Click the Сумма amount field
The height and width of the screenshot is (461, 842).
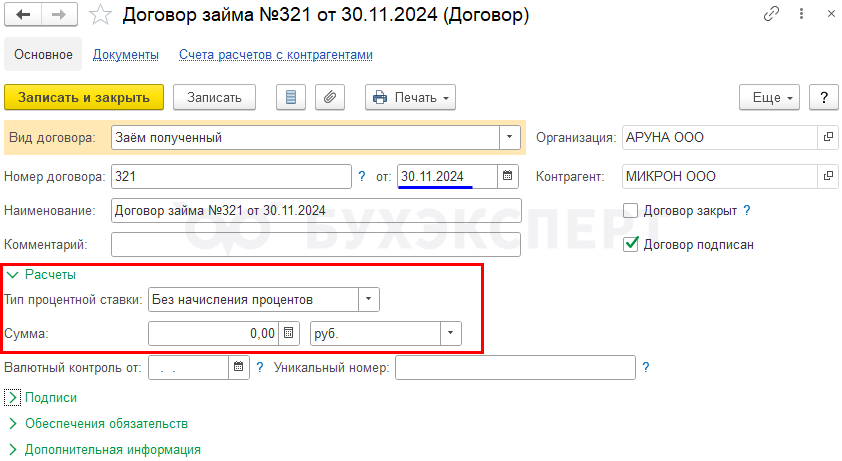pyautogui.click(x=213, y=334)
